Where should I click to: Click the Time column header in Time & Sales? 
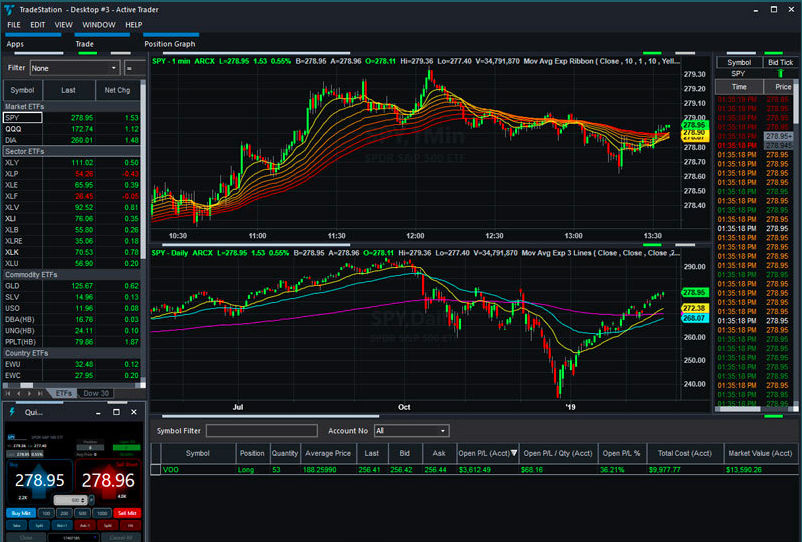[x=739, y=87]
